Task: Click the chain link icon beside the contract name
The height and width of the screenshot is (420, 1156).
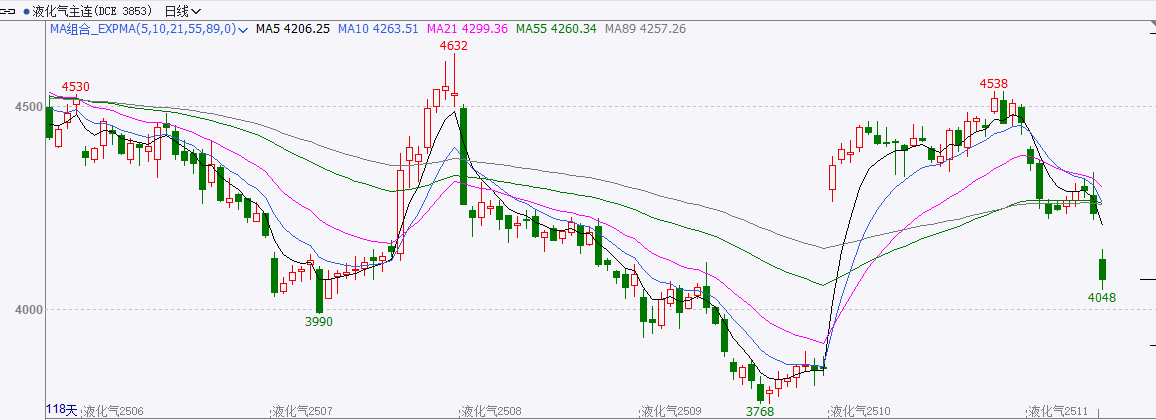Action: (9, 11)
